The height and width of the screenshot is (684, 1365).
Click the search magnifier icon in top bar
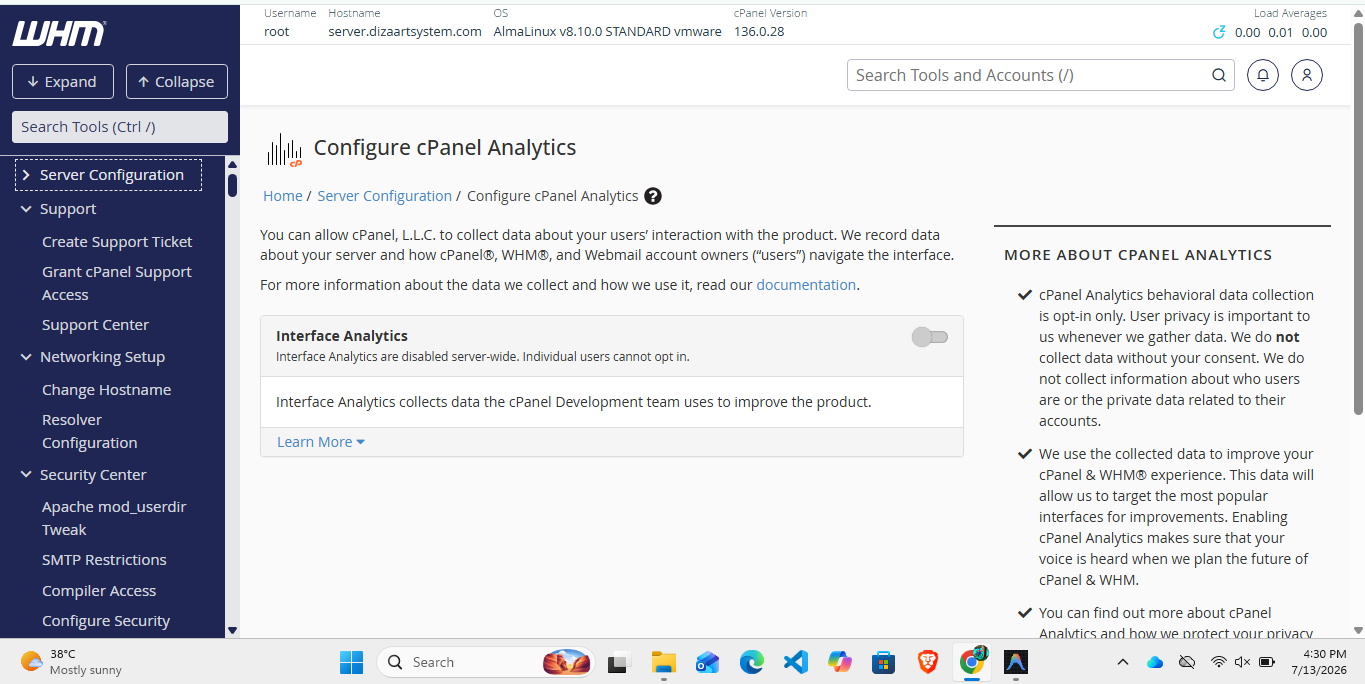coord(1219,75)
